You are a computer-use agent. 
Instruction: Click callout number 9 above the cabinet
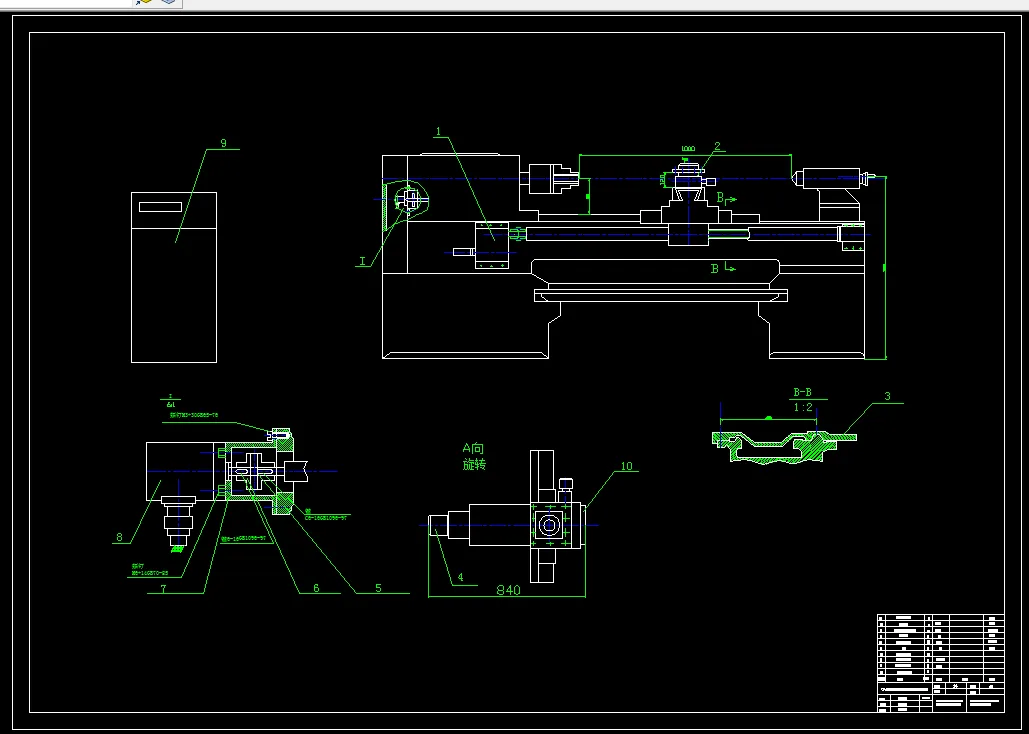pos(223,143)
